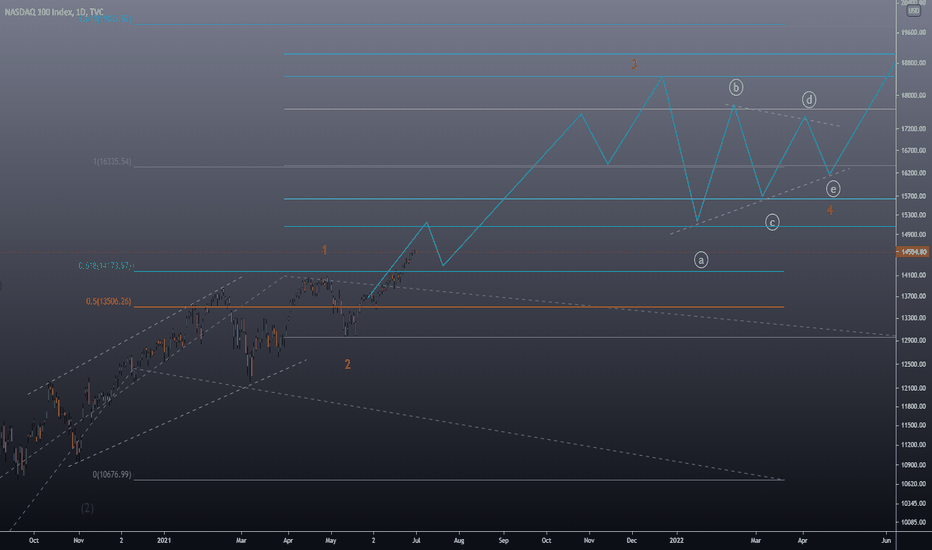Click the circled wave label a
932x550 pixels.
point(701,260)
